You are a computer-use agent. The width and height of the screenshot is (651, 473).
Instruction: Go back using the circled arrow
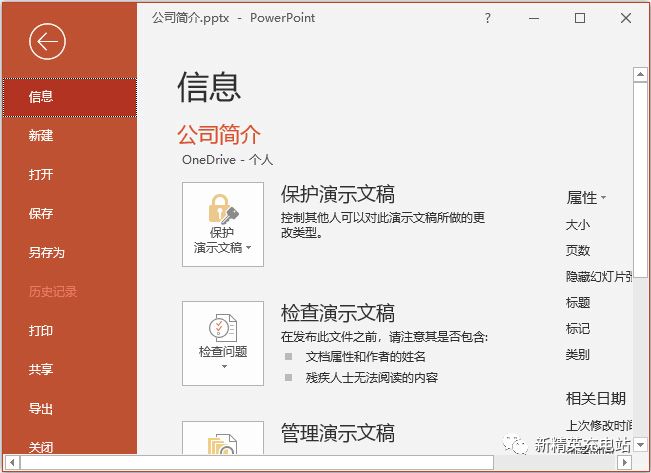[x=47, y=42]
